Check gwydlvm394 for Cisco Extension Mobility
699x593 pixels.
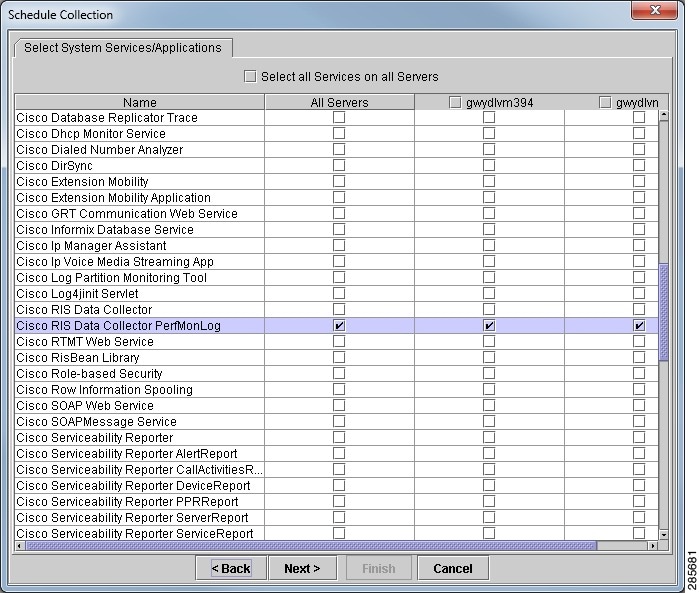[489, 181]
